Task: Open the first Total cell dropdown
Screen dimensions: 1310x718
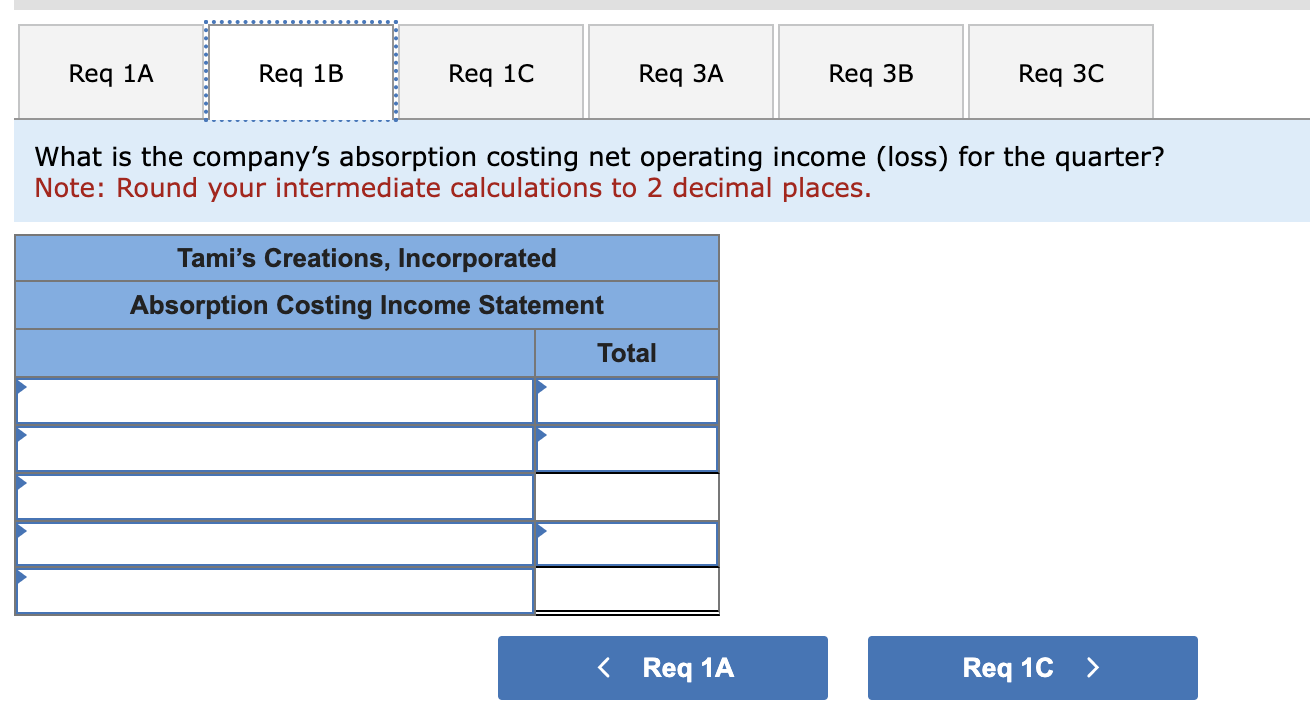Action: tap(626, 400)
